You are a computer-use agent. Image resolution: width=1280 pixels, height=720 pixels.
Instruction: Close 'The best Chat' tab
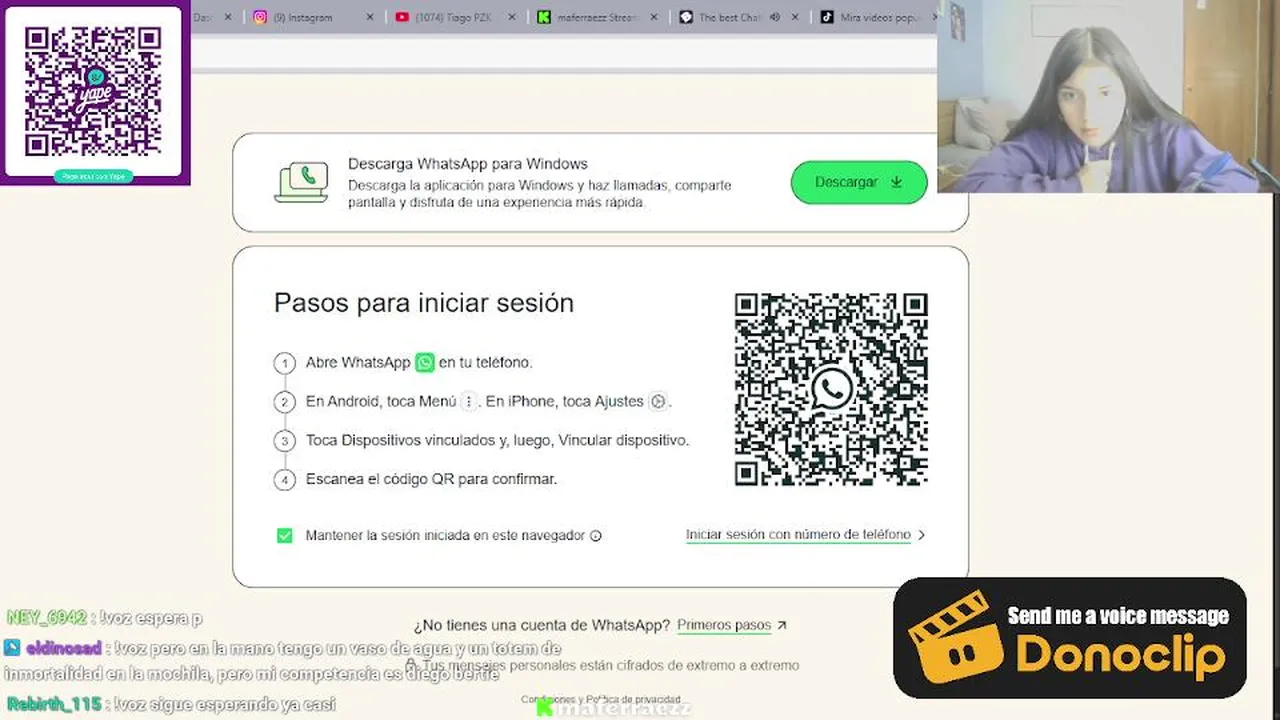[x=796, y=17]
